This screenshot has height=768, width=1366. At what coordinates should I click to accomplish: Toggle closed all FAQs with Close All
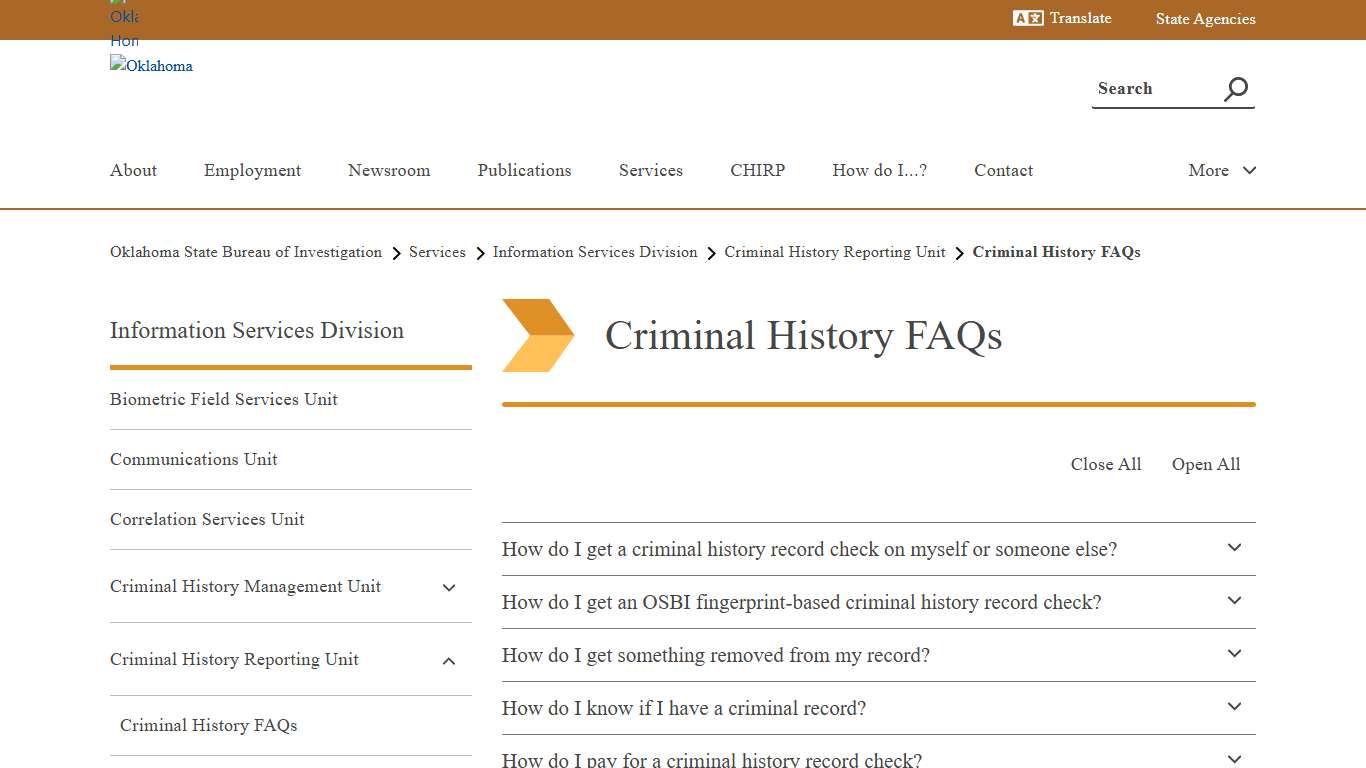pyautogui.click(x=1105, y=464)
